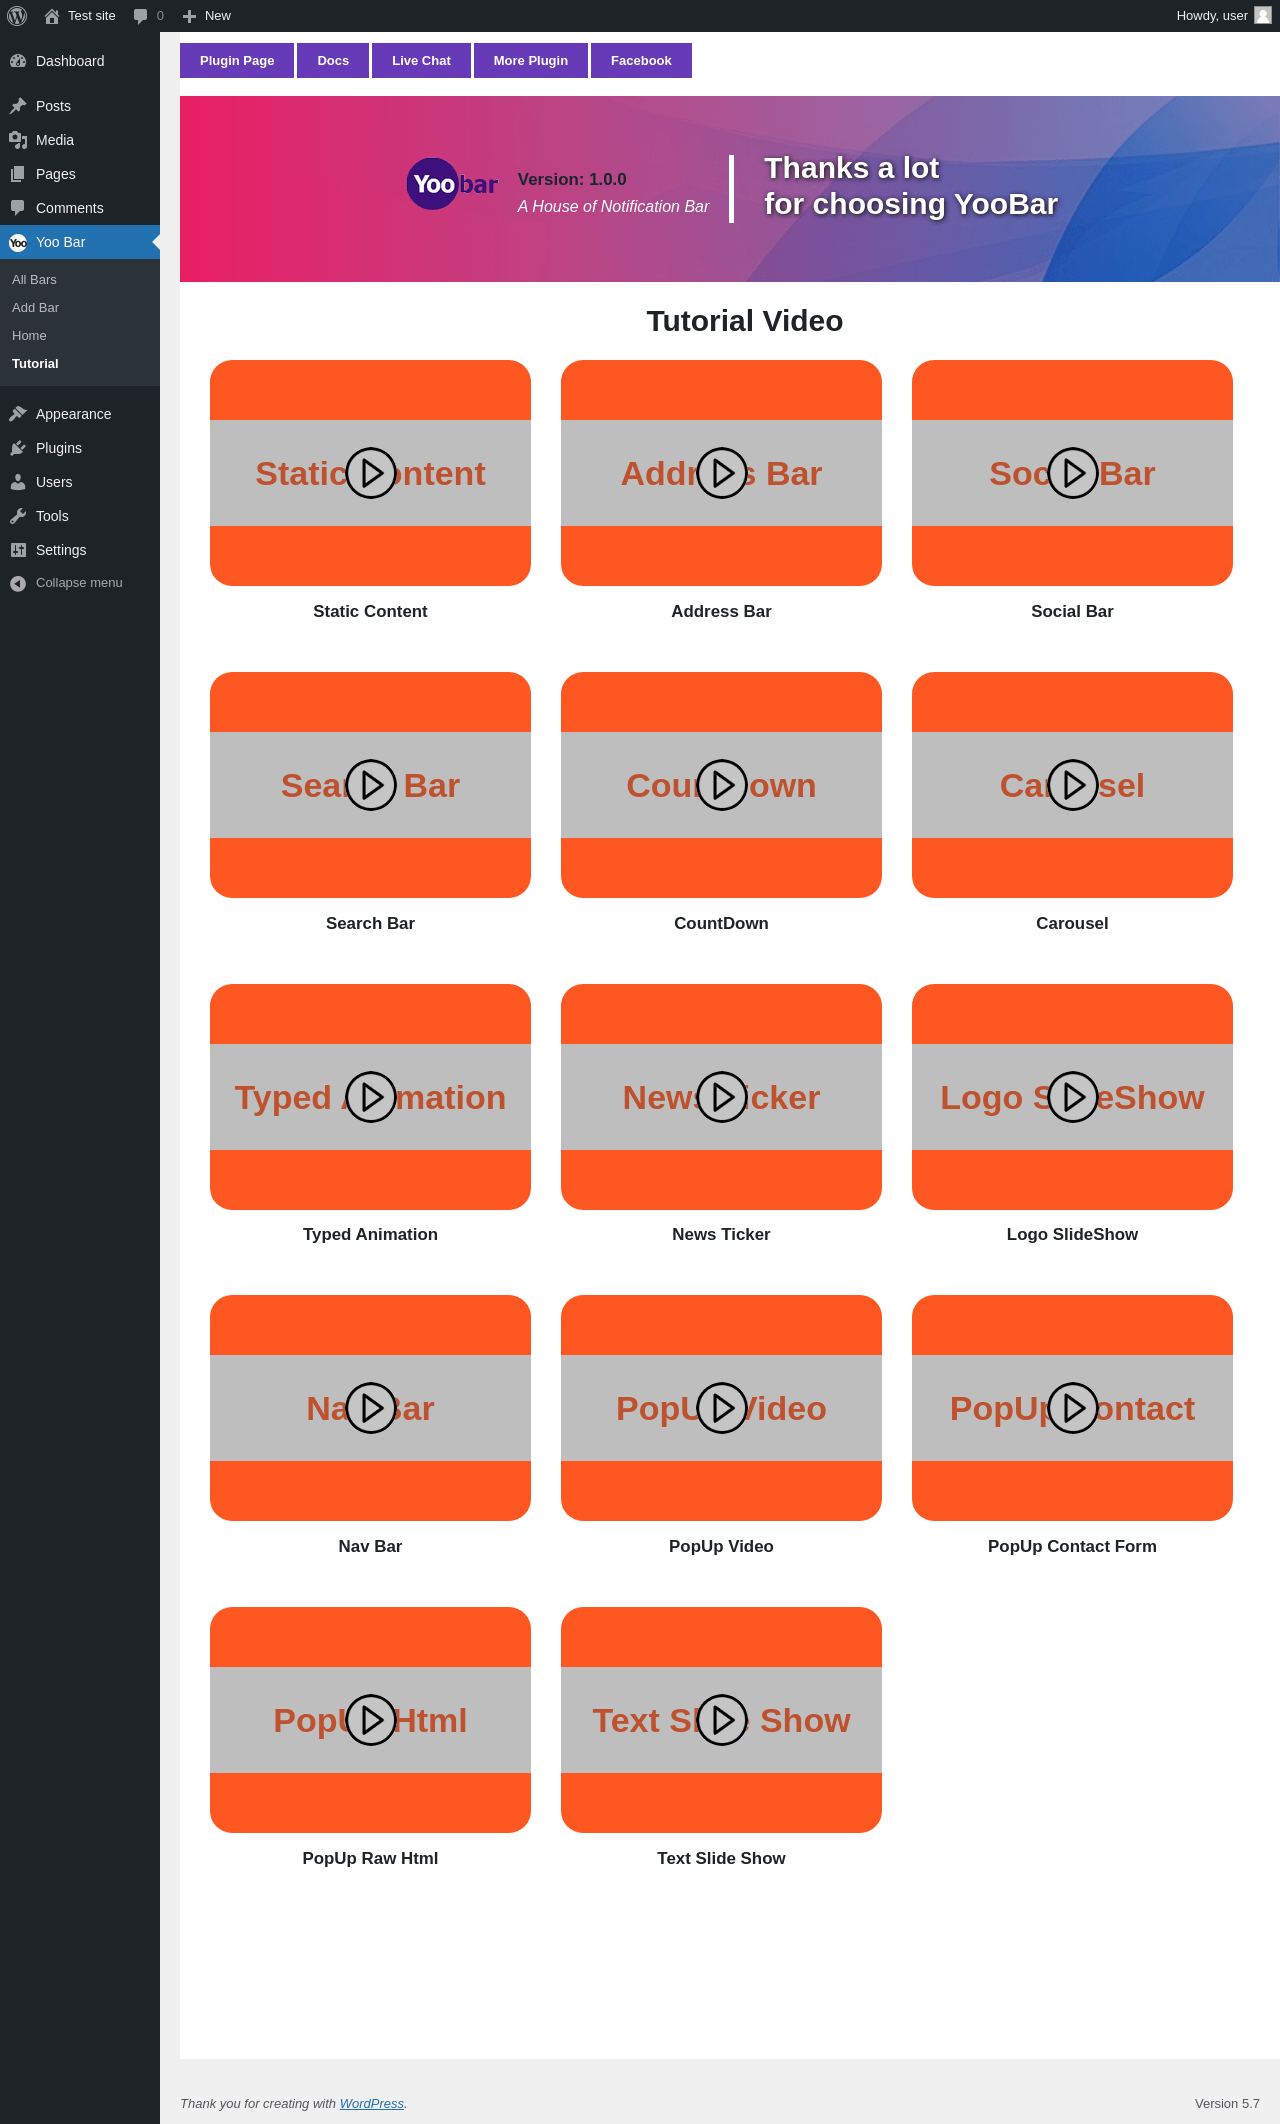Play the Text Slide Show video
1280x2124 pixels.
click(722, 1720)
